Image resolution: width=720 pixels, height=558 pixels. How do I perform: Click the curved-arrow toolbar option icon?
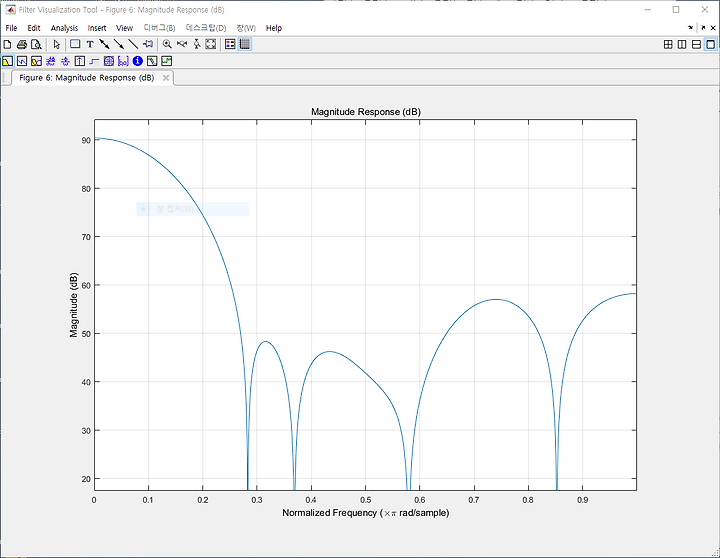[691, 28]
